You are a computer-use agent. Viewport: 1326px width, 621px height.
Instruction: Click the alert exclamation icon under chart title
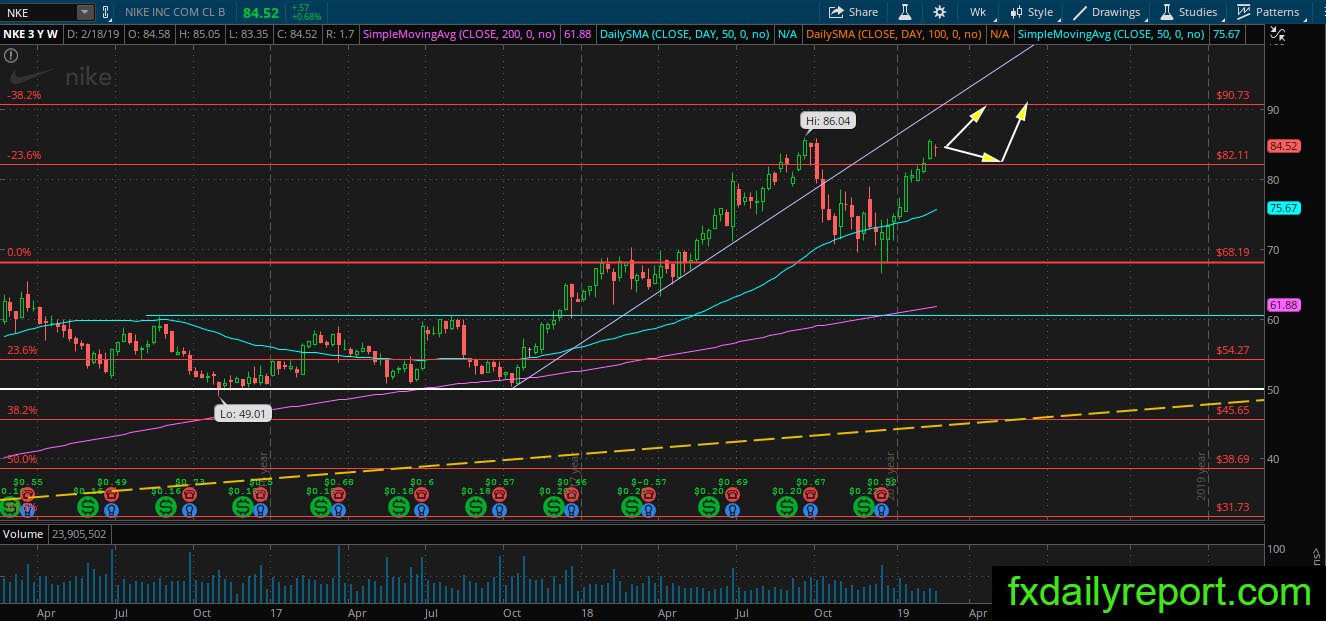(x=9, y=55)
